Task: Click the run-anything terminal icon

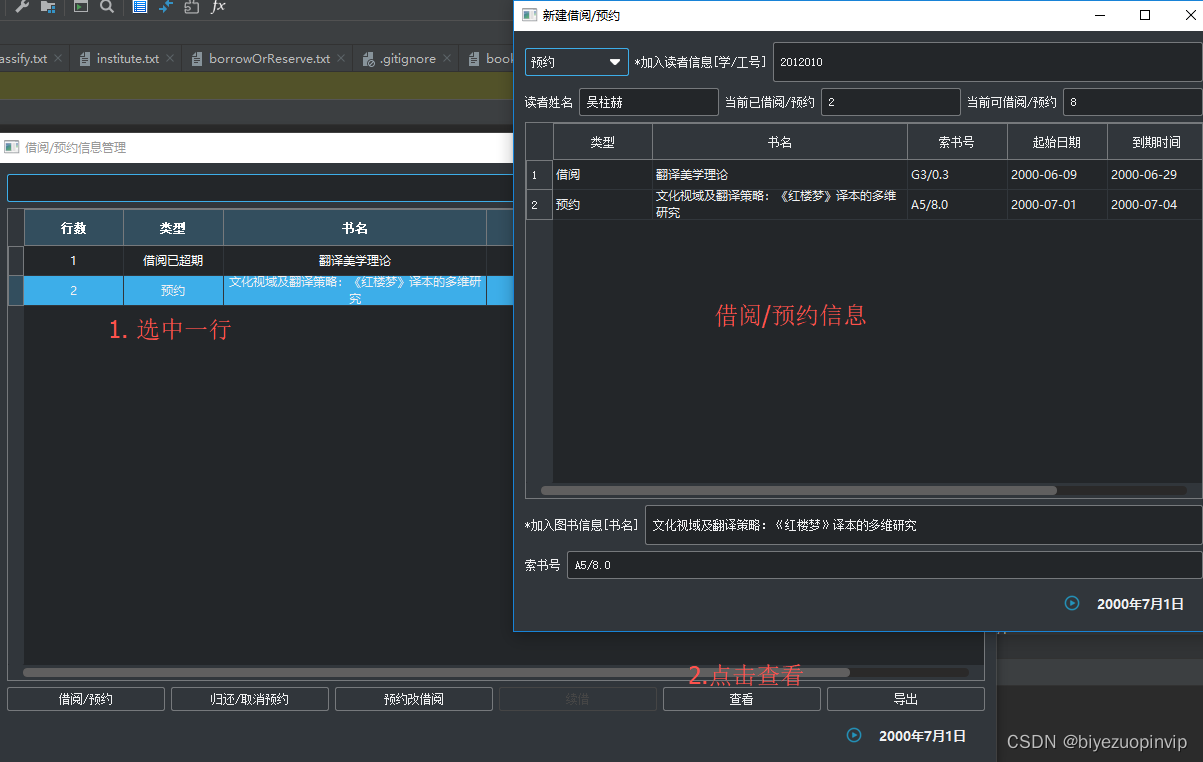Action: (81, 6)
